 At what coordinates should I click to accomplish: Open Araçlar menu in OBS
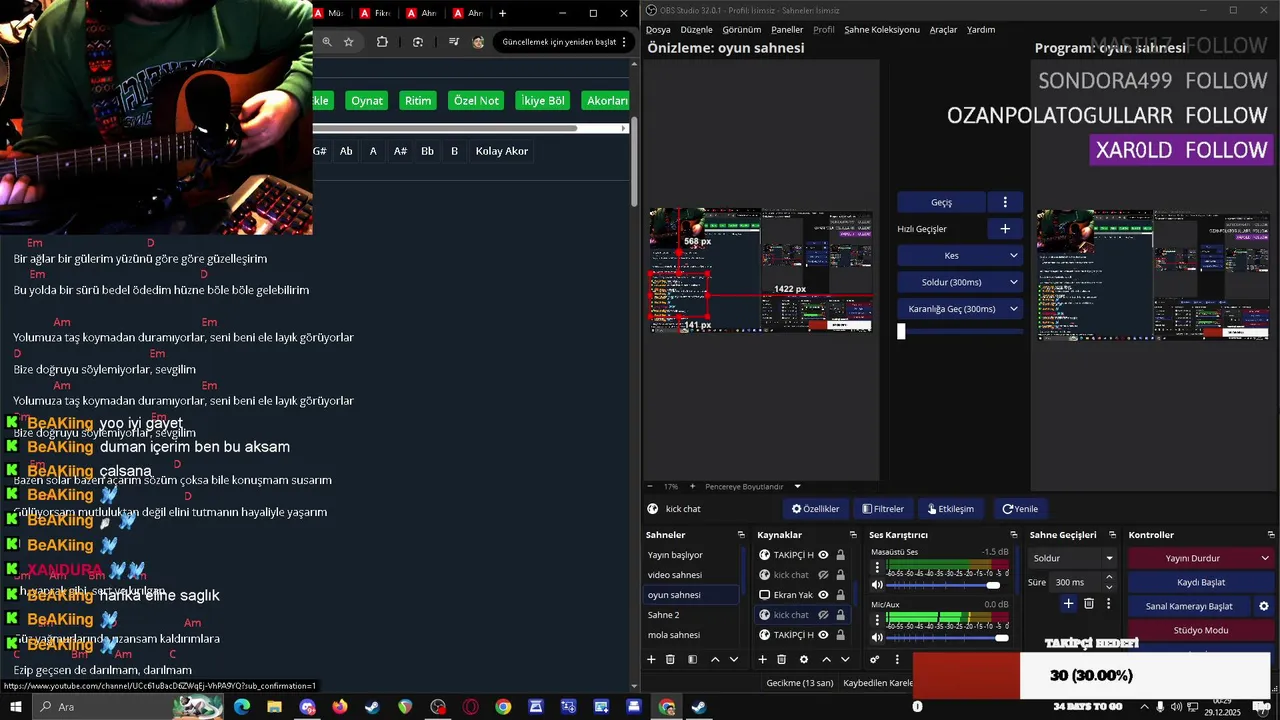pos(943,30)
